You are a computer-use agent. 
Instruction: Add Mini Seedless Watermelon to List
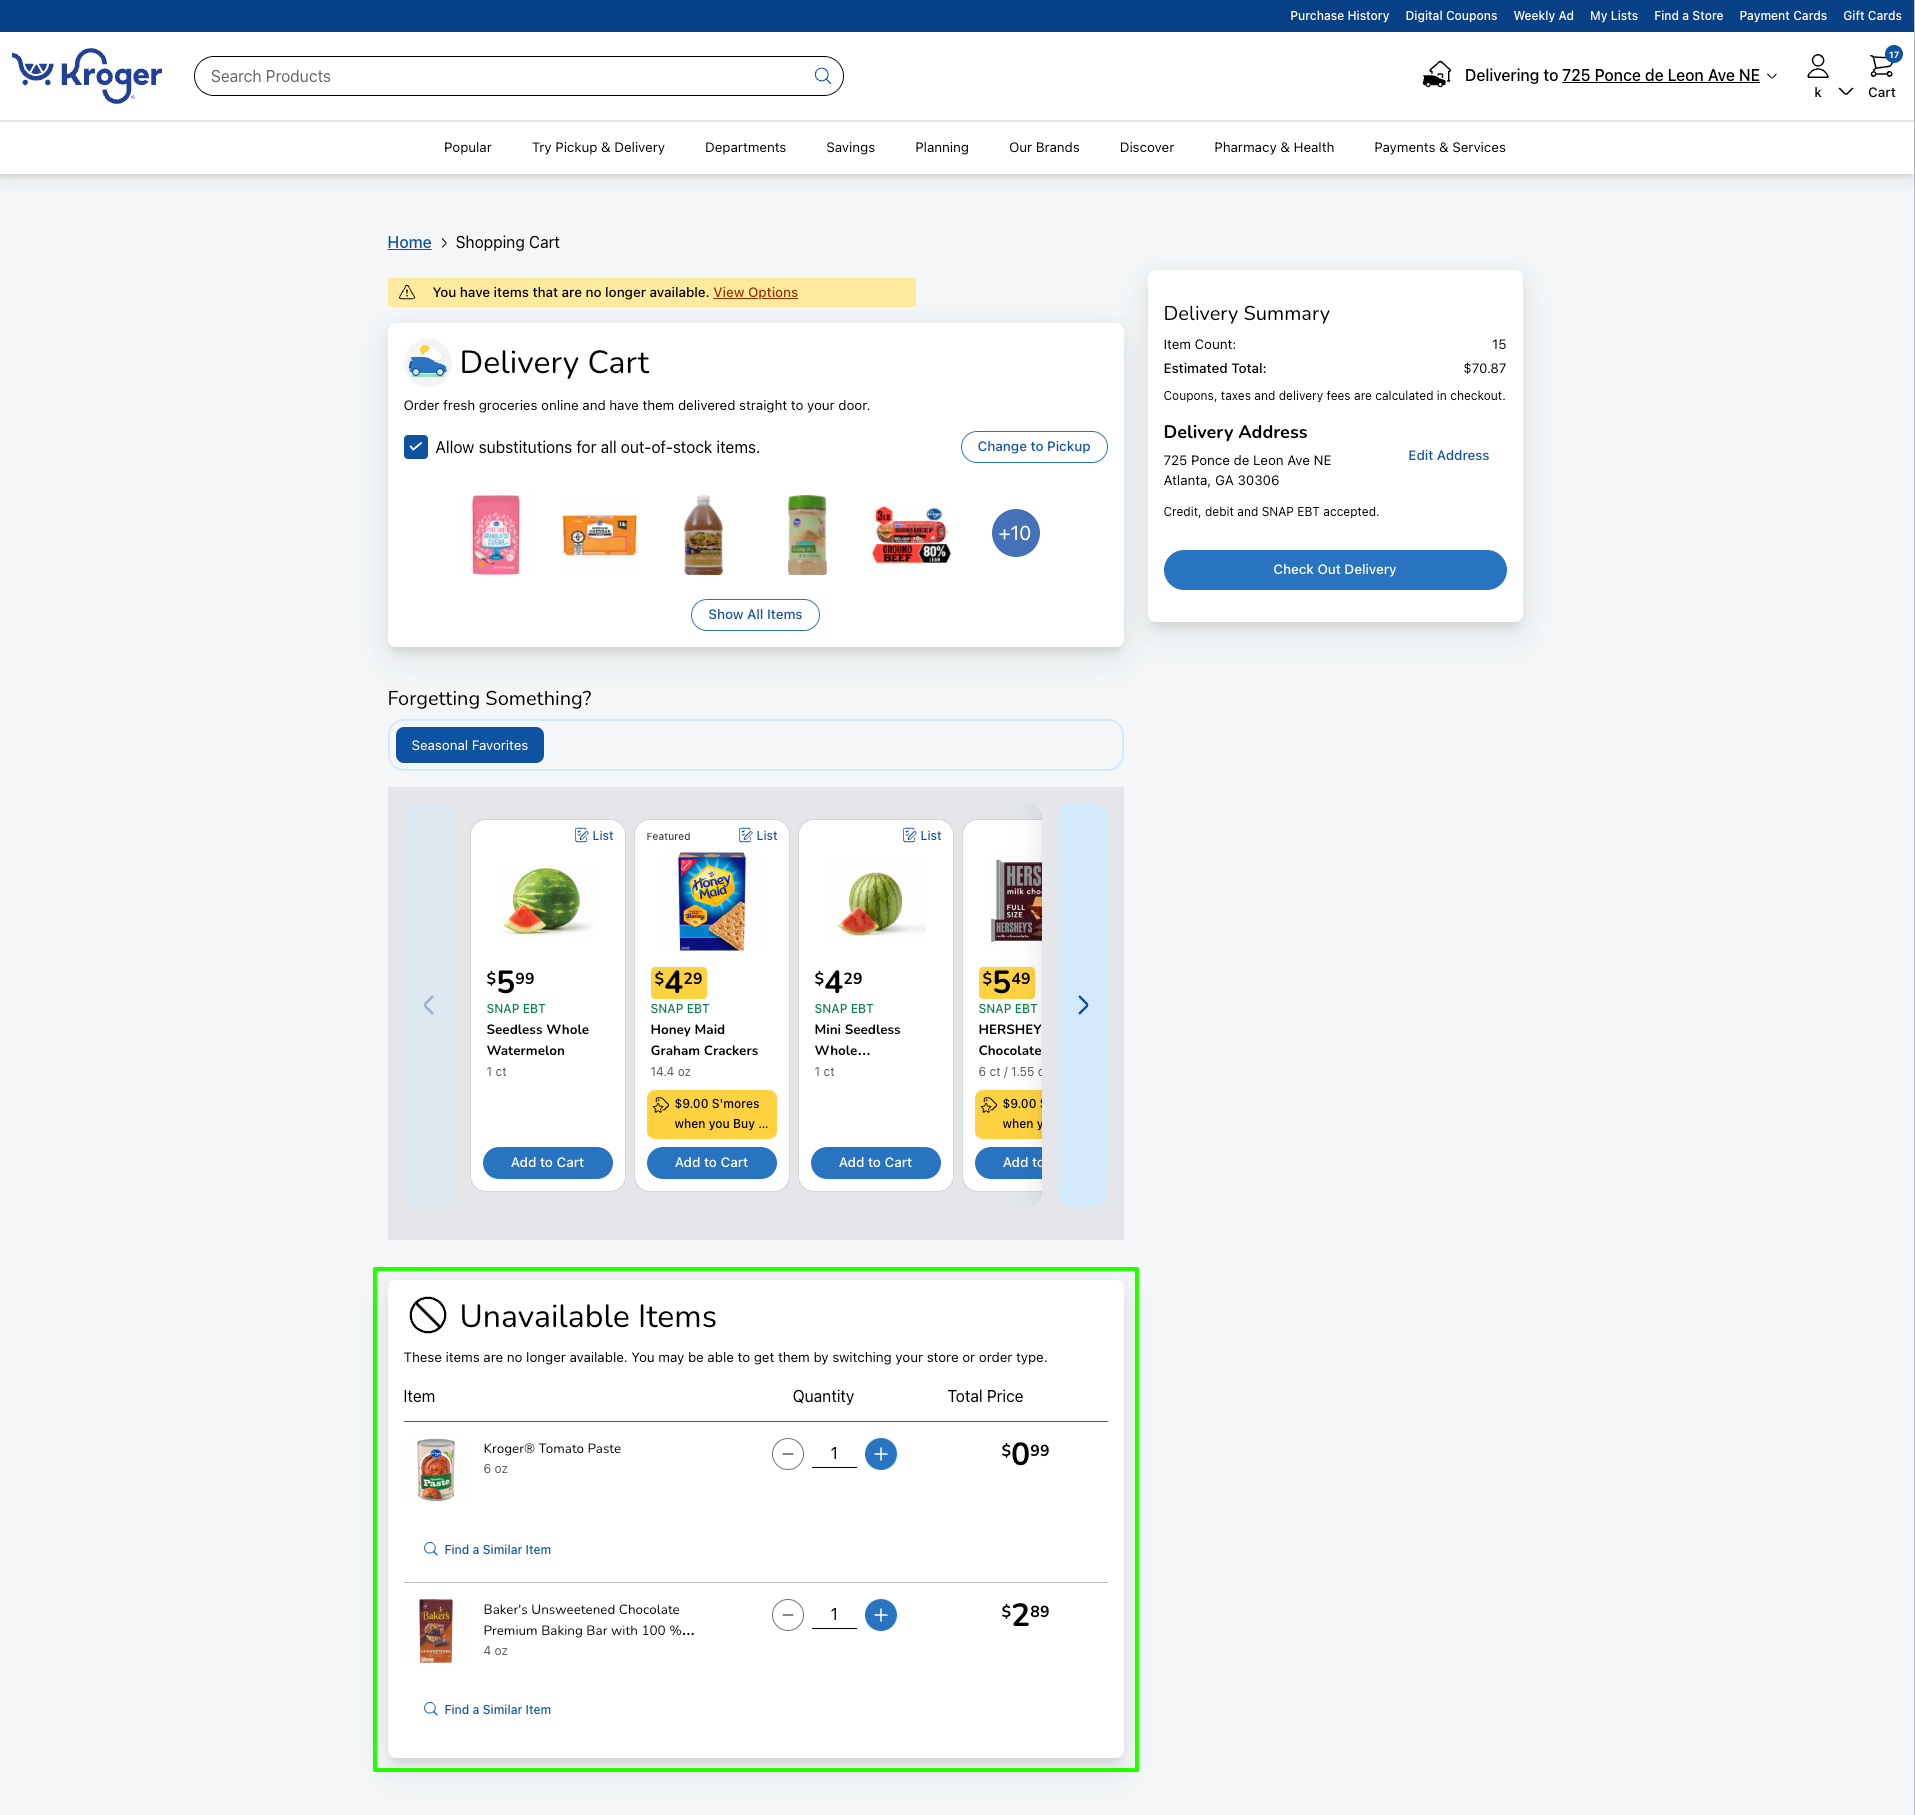pyautogui.click(x=922, y=836)
